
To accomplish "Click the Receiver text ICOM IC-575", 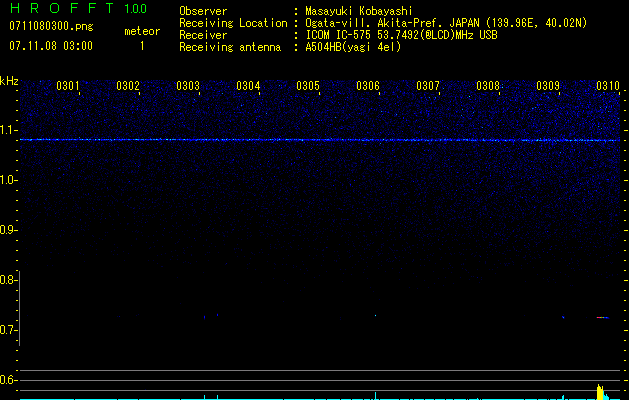I will [x=339, y=35].
